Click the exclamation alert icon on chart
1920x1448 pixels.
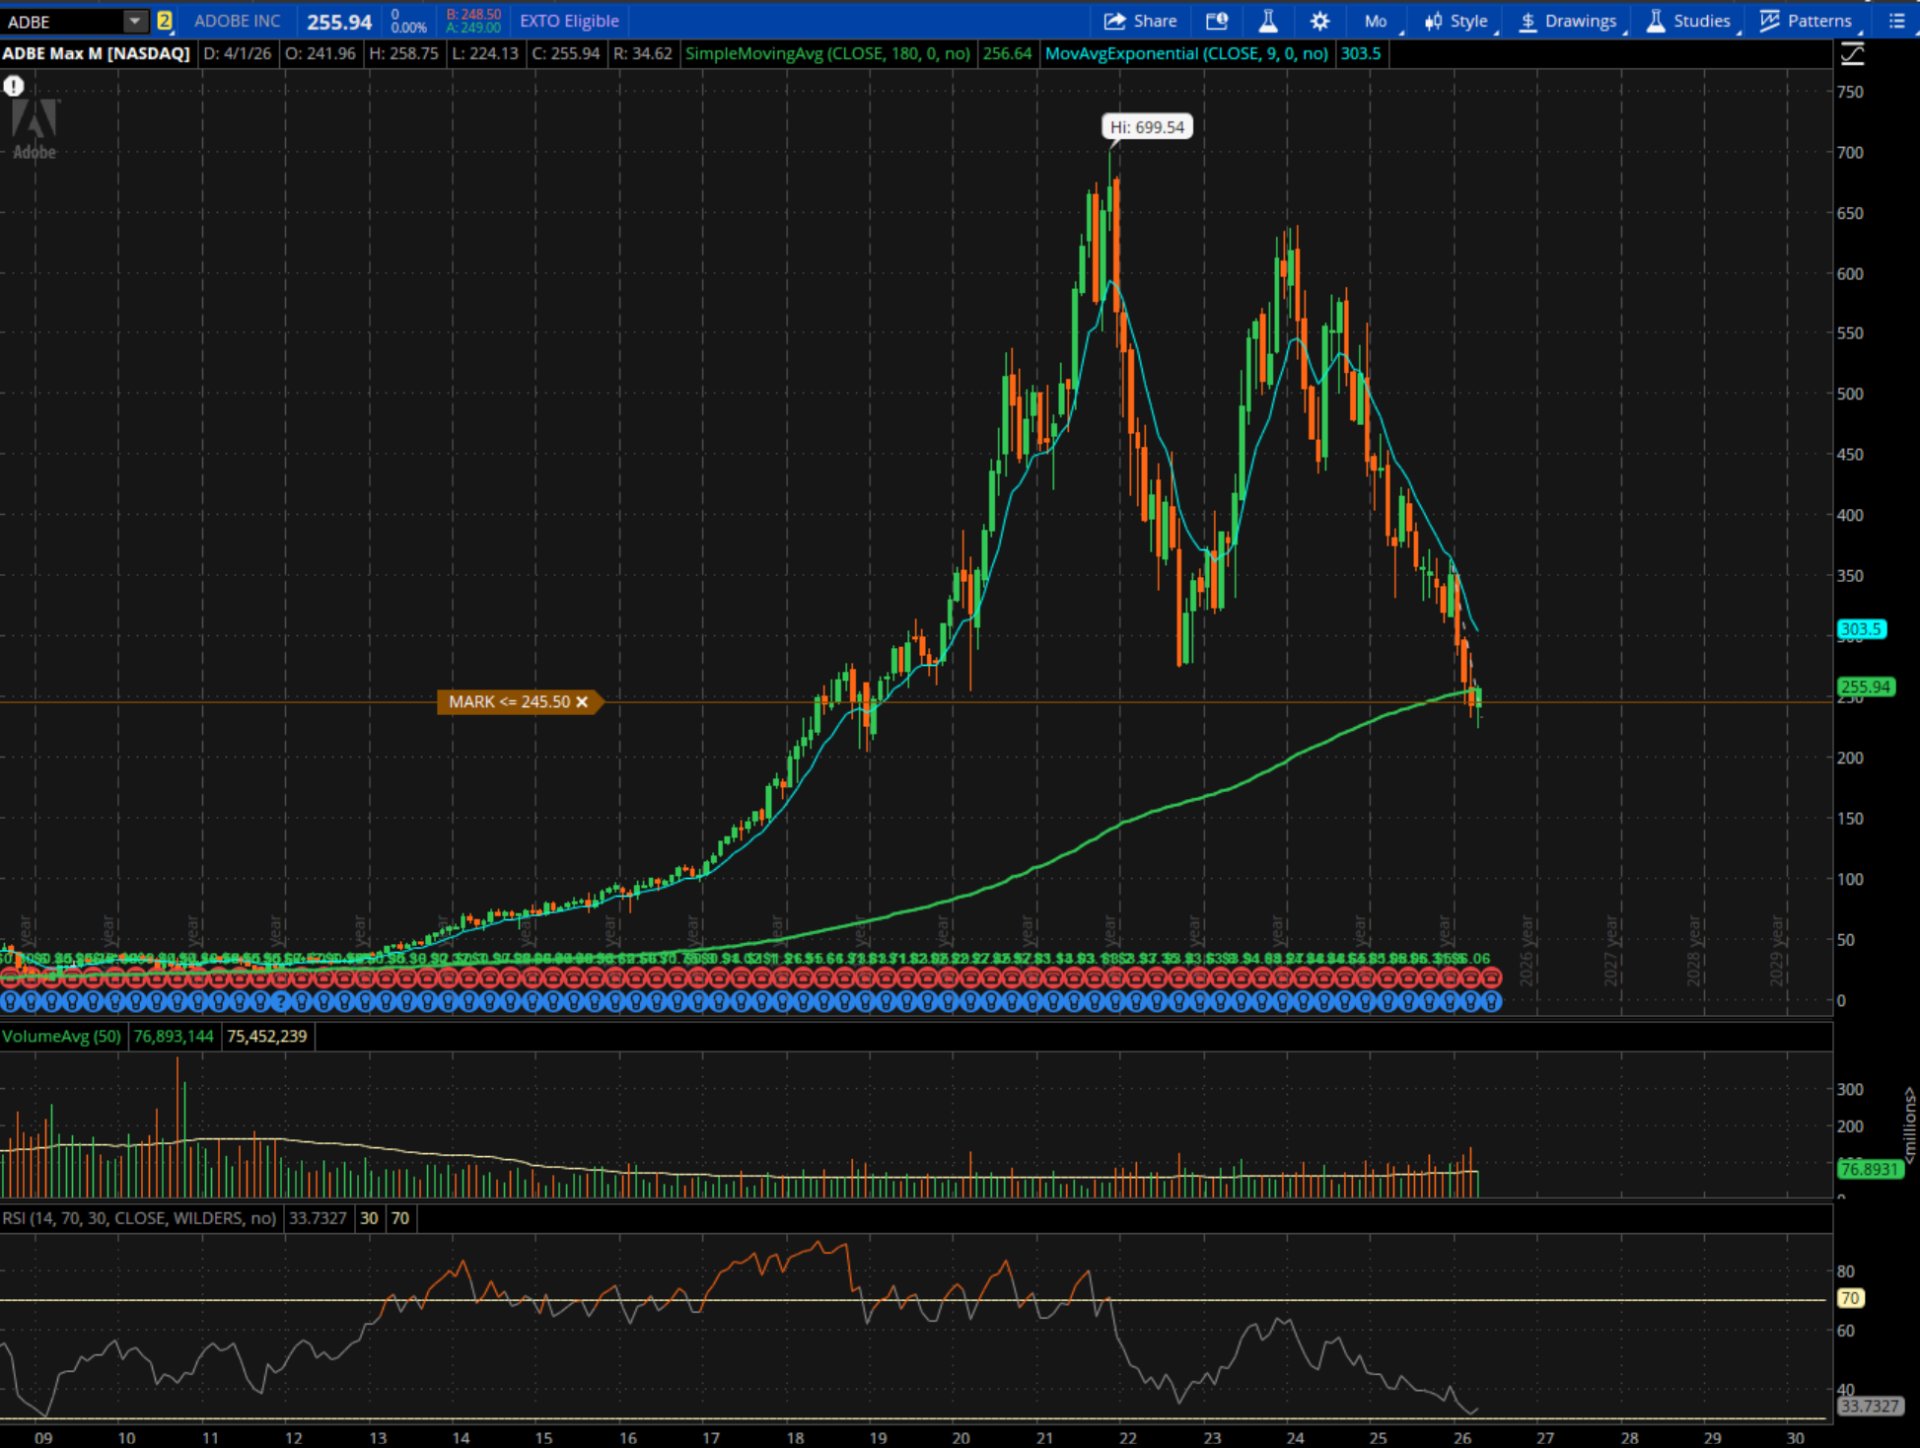click(14, 86)
